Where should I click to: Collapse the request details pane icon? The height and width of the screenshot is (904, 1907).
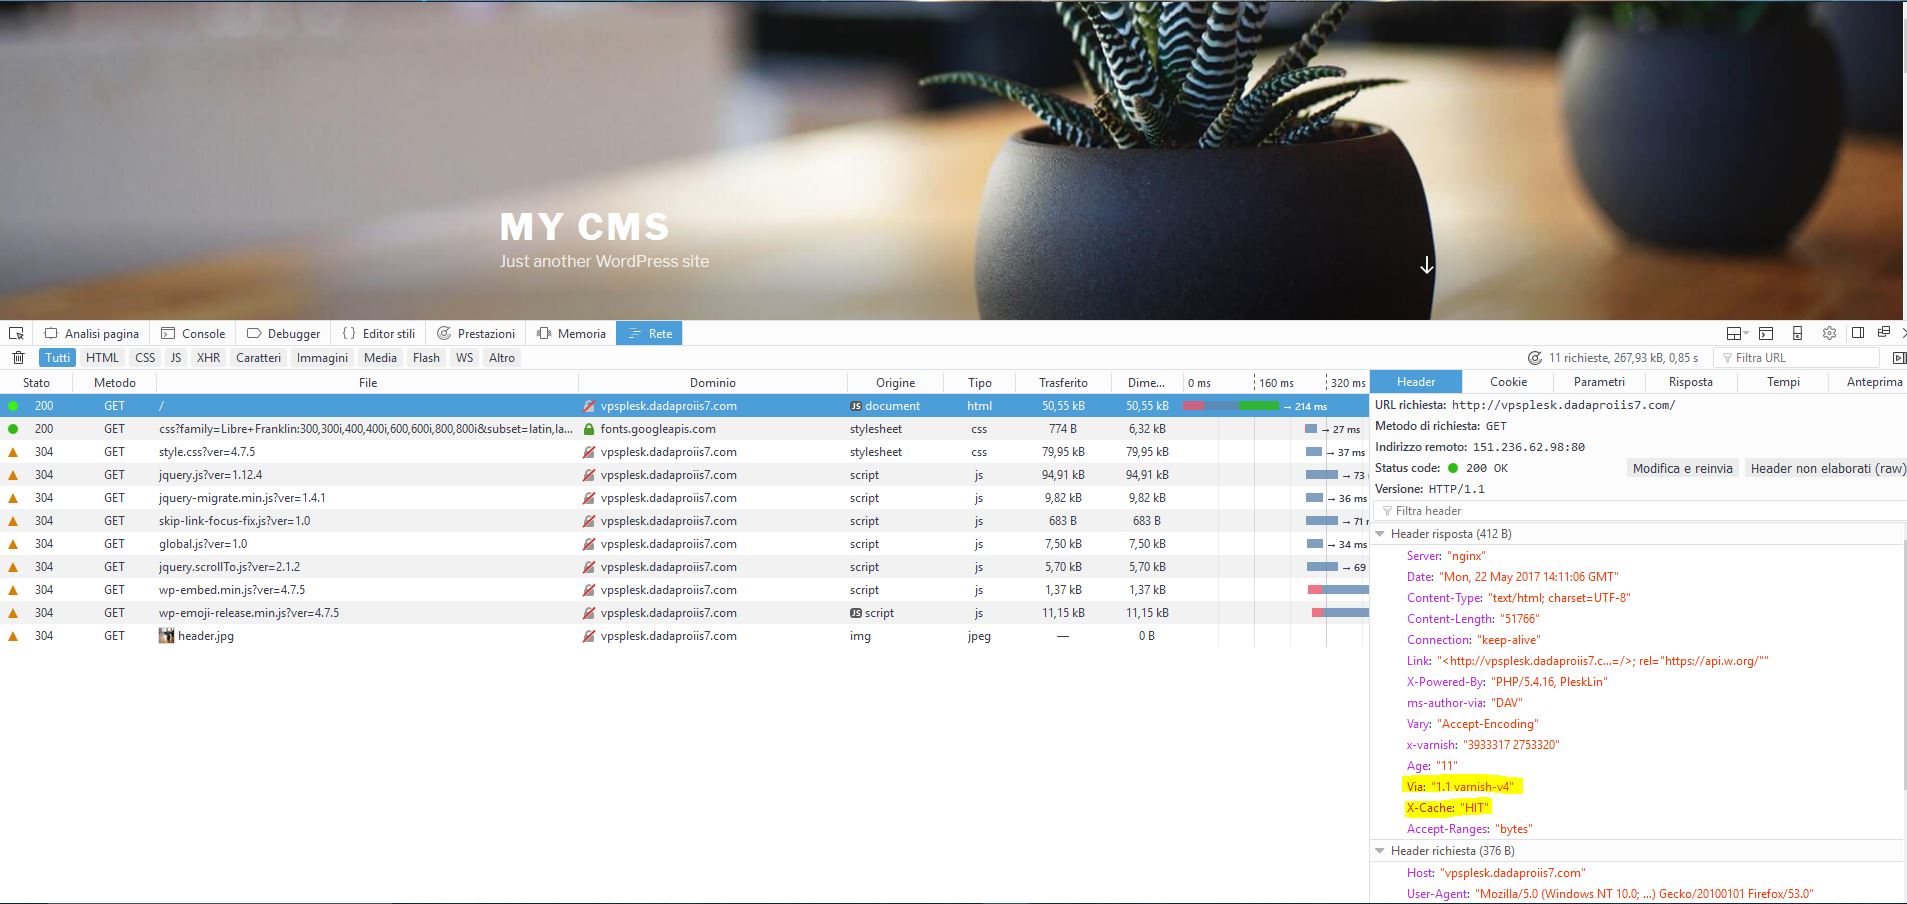(x=1899, y=357)
